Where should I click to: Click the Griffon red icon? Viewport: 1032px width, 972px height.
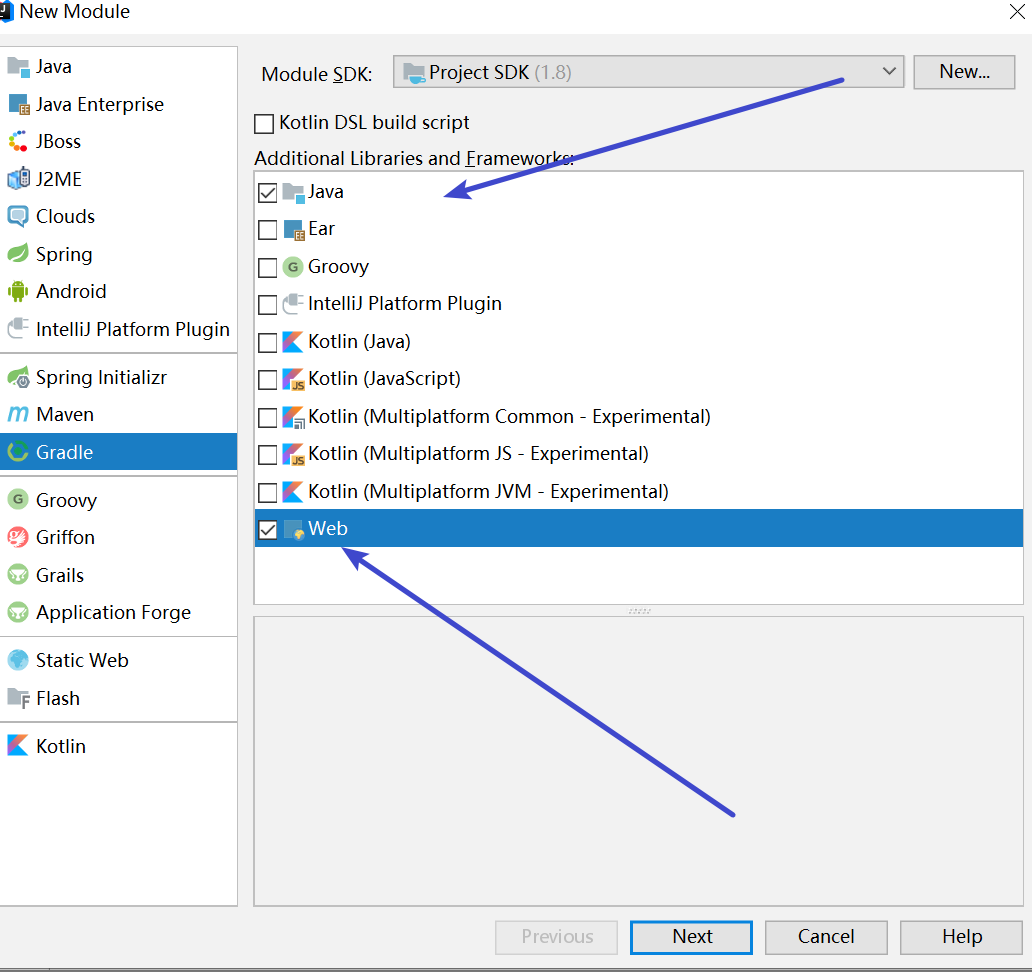tap(18, 537)
